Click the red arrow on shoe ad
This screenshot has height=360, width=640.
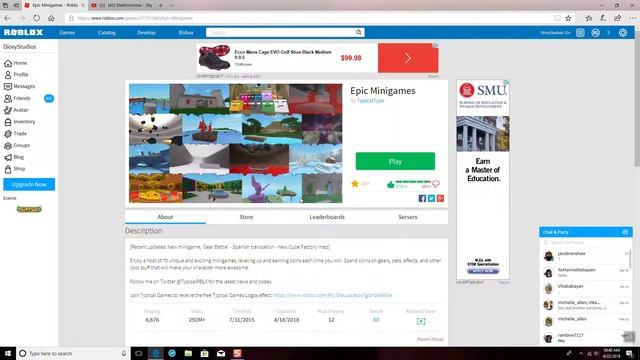[408, 58]
